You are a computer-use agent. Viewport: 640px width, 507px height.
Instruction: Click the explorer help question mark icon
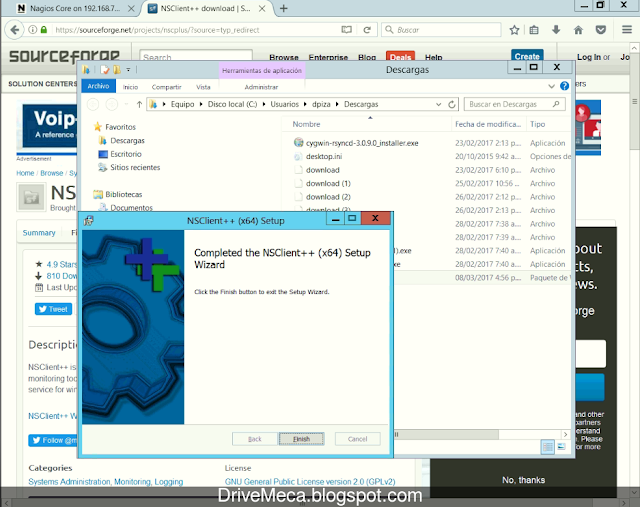[x=564, y=86]
